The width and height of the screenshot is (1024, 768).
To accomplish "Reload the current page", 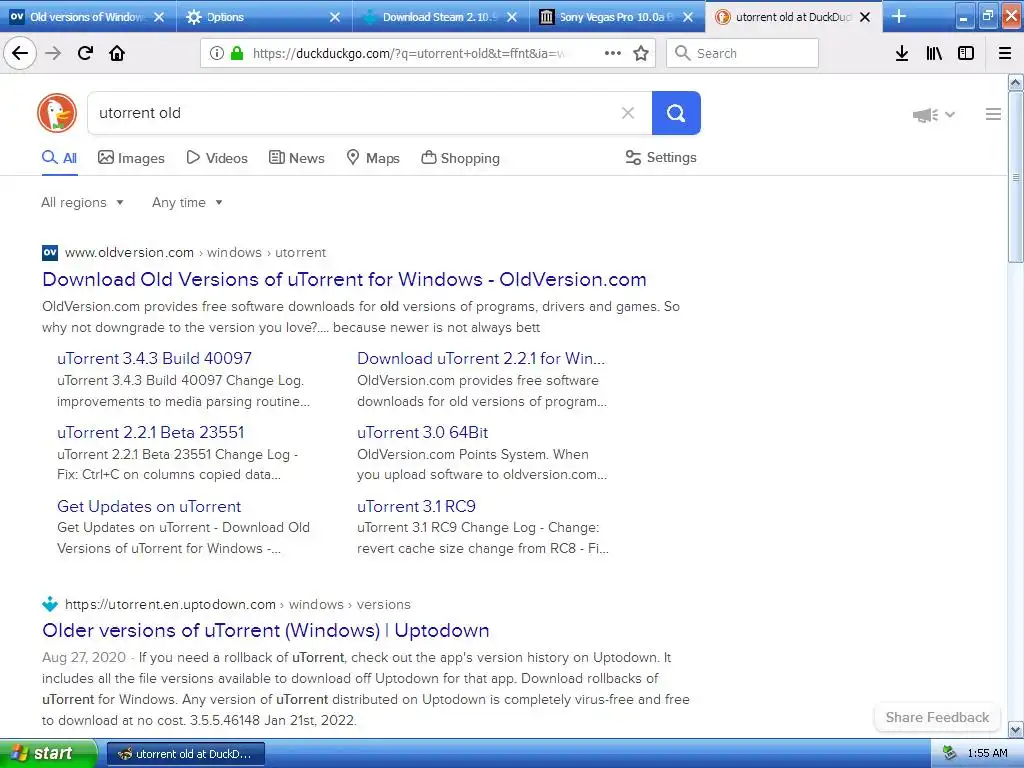I will (x=85, y=53).
